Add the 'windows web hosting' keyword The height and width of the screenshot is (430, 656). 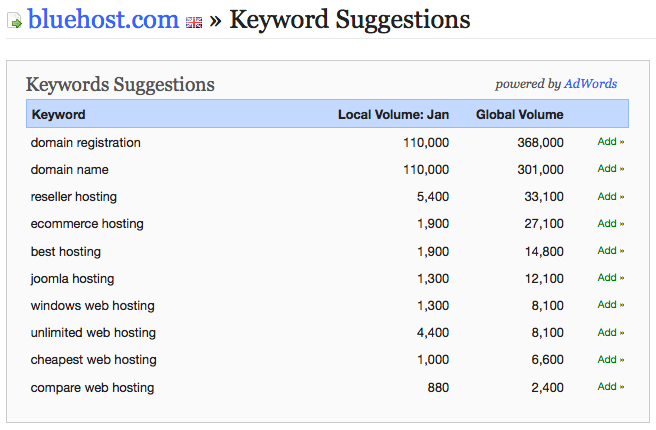[611, 305]
